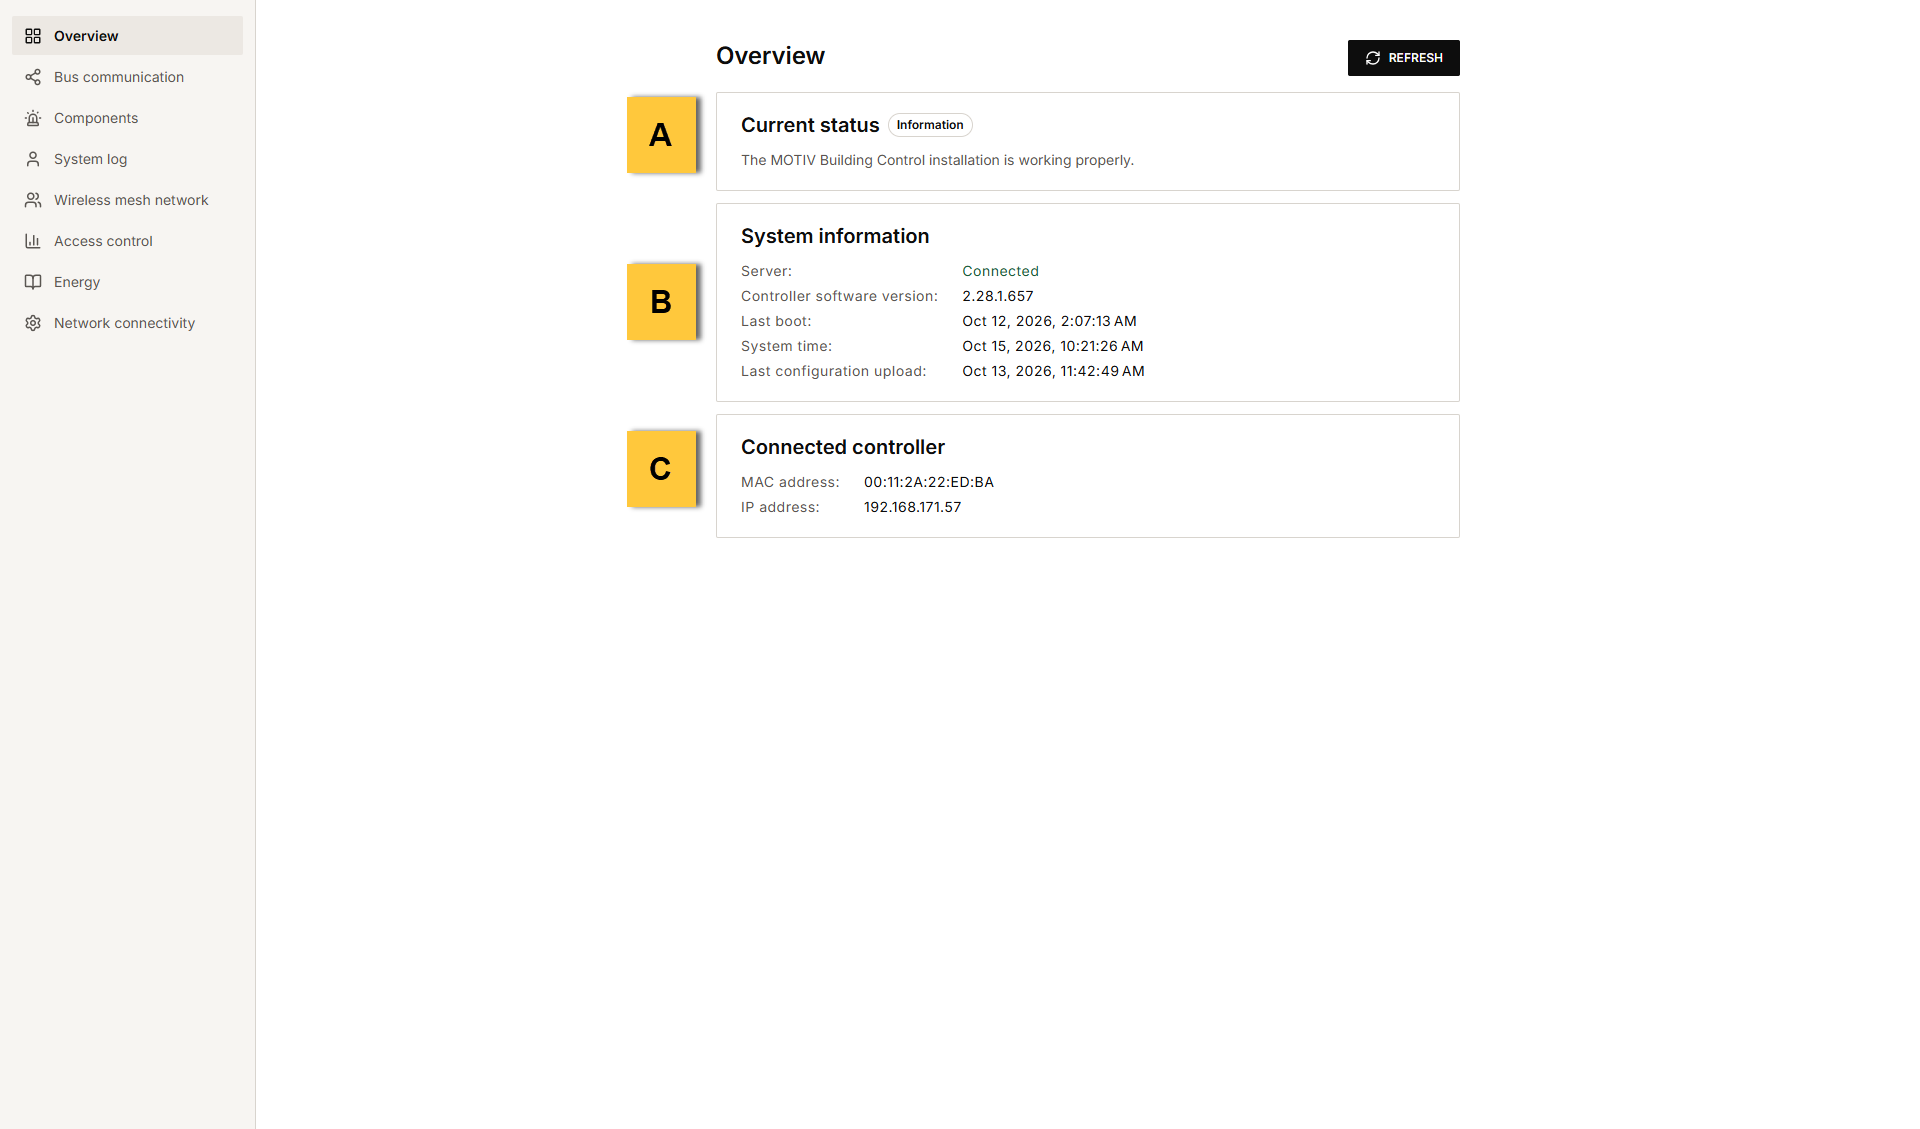
Task: Click the System information heading
Action: [835, 236]
